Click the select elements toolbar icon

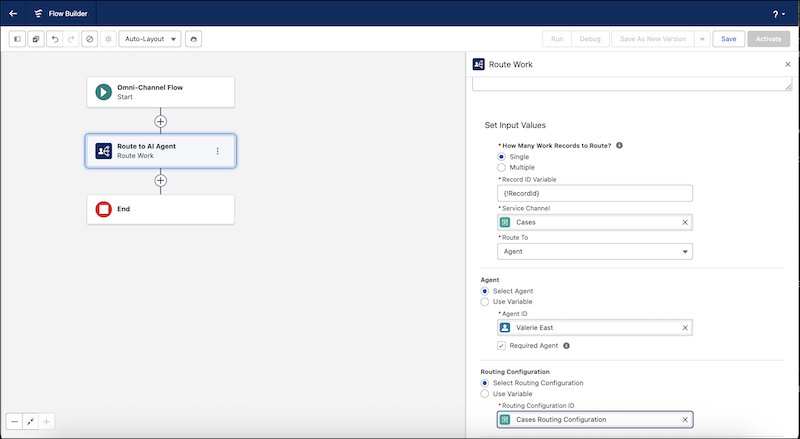click(x=36, y=39)
